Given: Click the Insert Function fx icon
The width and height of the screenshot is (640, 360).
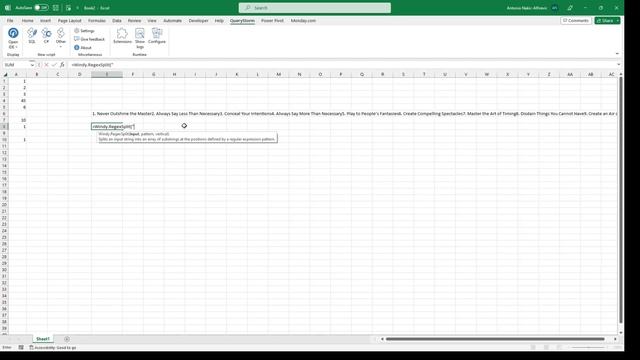Looking at the screenshot, I should [62, 65].
